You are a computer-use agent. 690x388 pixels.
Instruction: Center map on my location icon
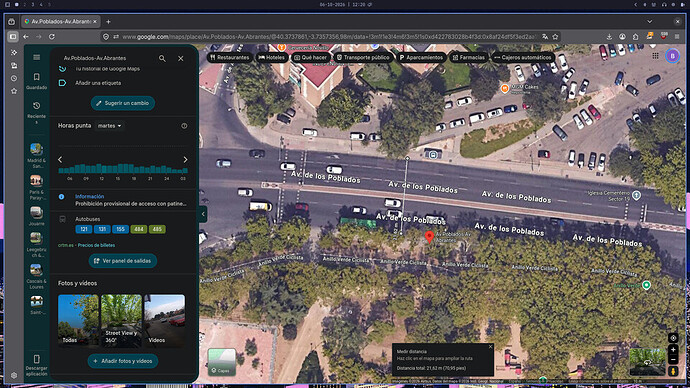(673, 338)
